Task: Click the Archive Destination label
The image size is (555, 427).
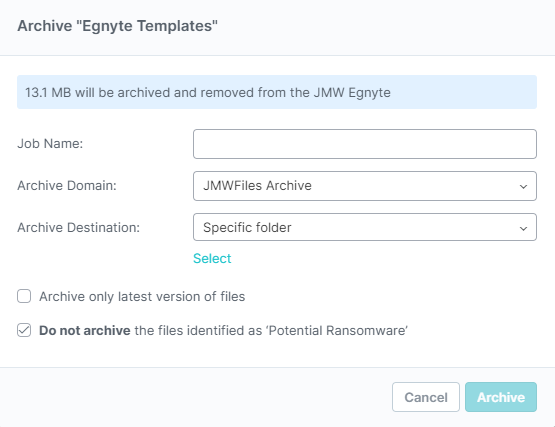Action: click(79, 227)
